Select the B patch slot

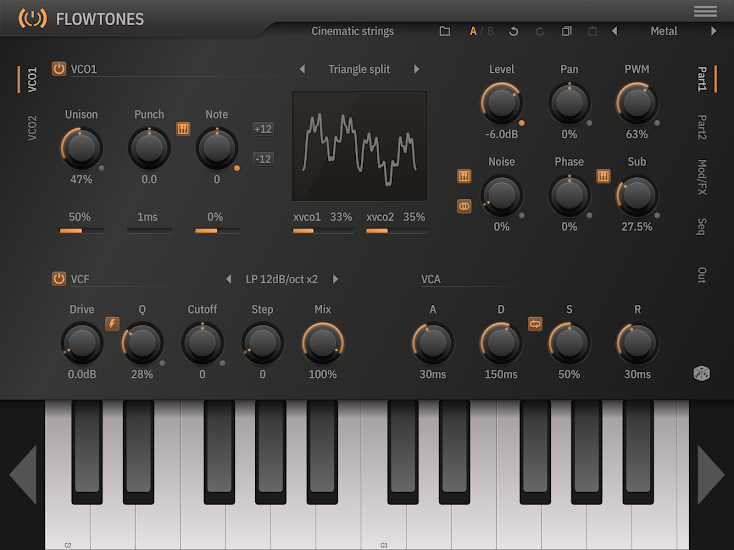point(490,31)
